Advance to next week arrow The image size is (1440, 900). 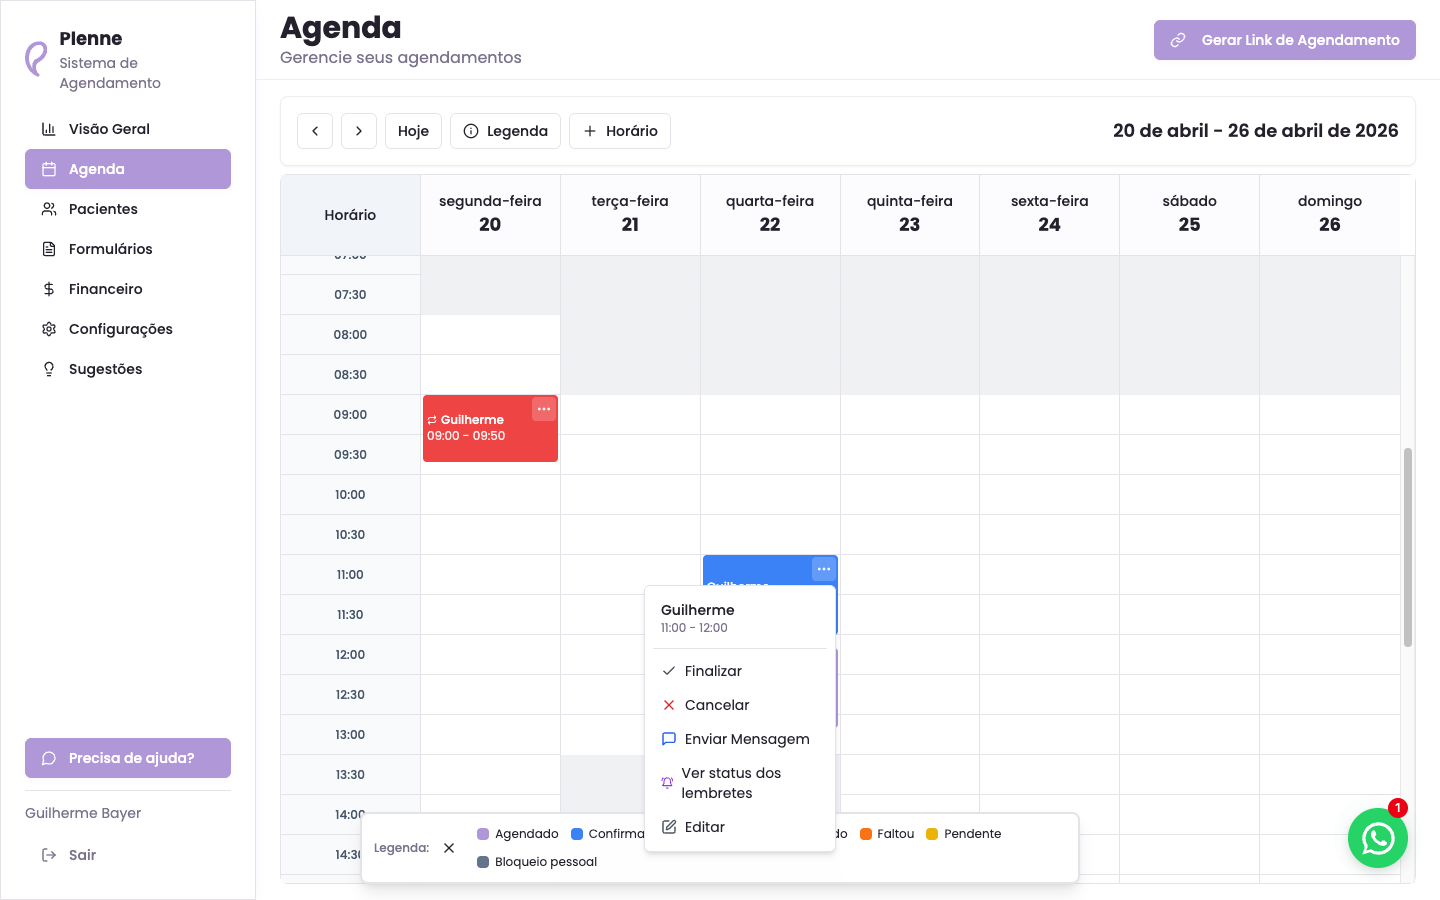359,131
